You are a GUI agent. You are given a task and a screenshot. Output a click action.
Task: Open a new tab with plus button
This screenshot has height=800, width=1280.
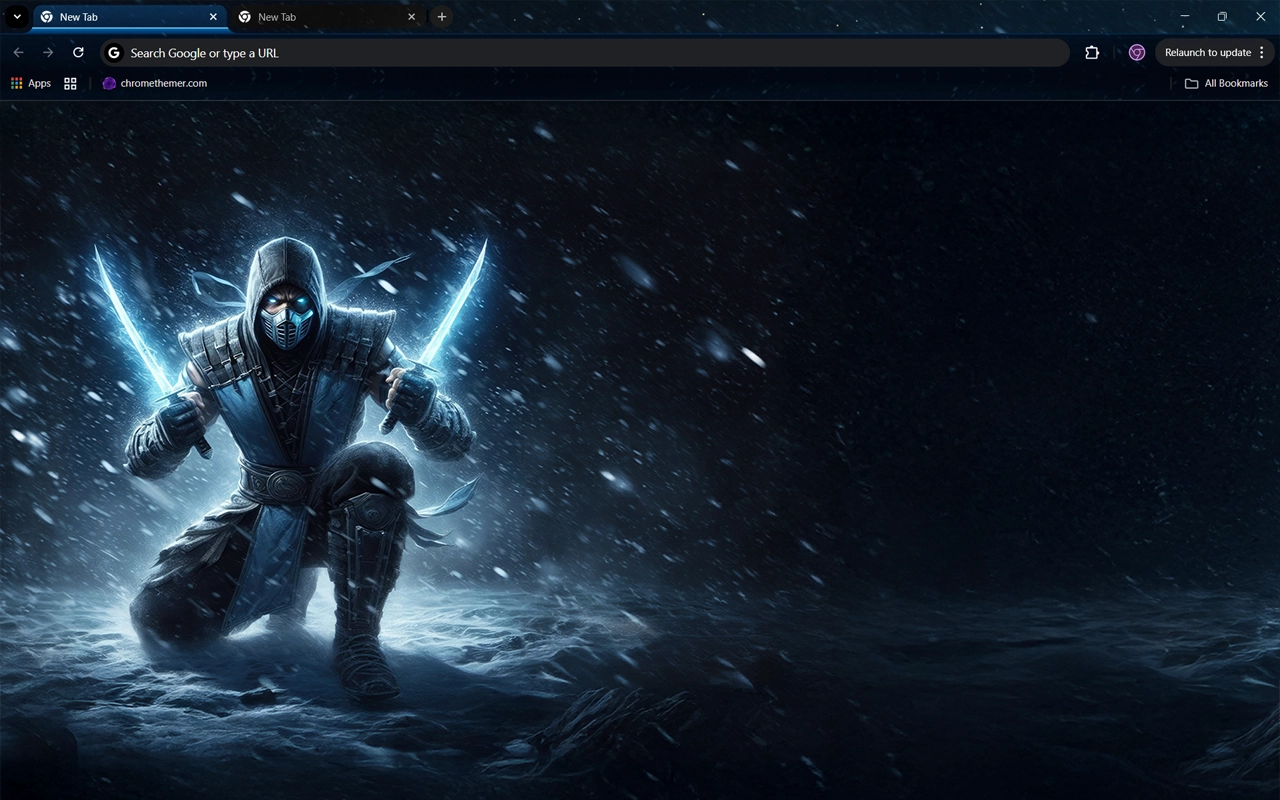coord(442,17)
